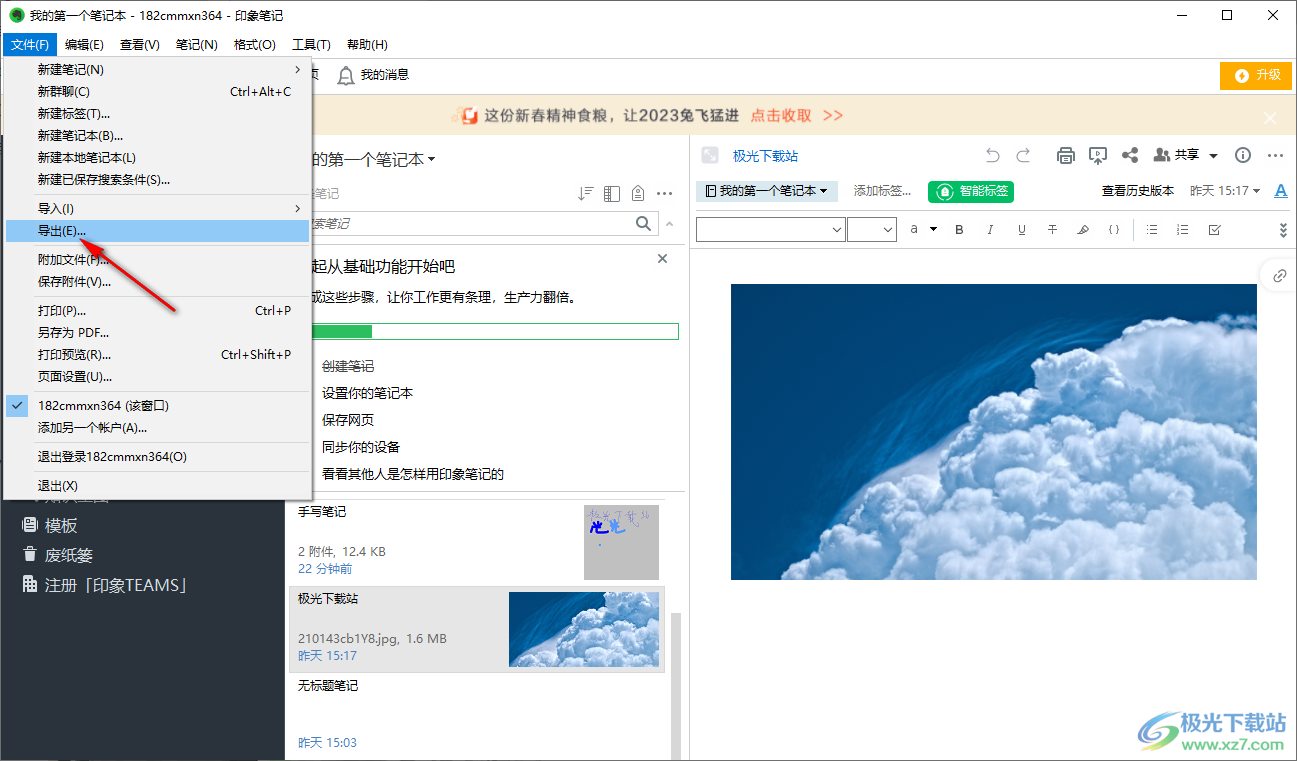This screenshot has width=1297, height=761.
Task: Toggle checked account 182cmmxn364 (该窗口)
Action: click(x=158, y=406)
